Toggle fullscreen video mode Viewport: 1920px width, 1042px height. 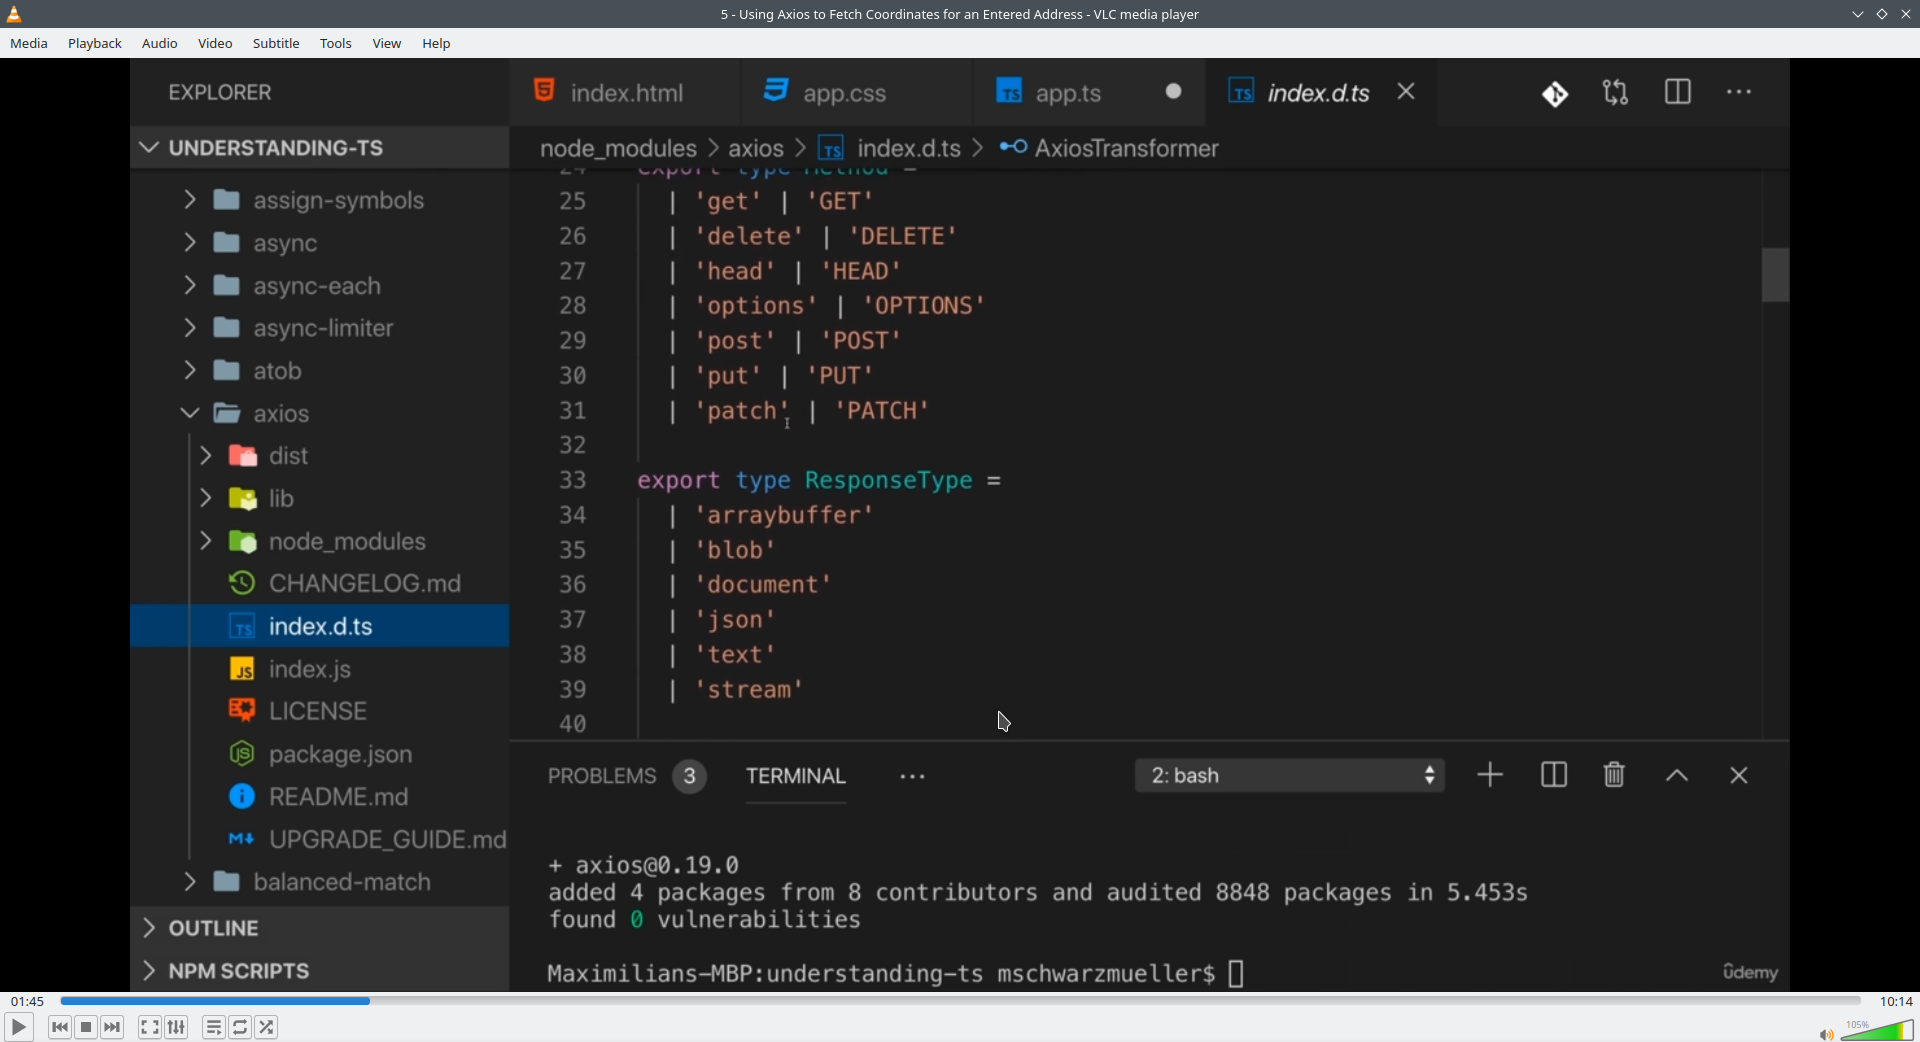(149, 1027)
